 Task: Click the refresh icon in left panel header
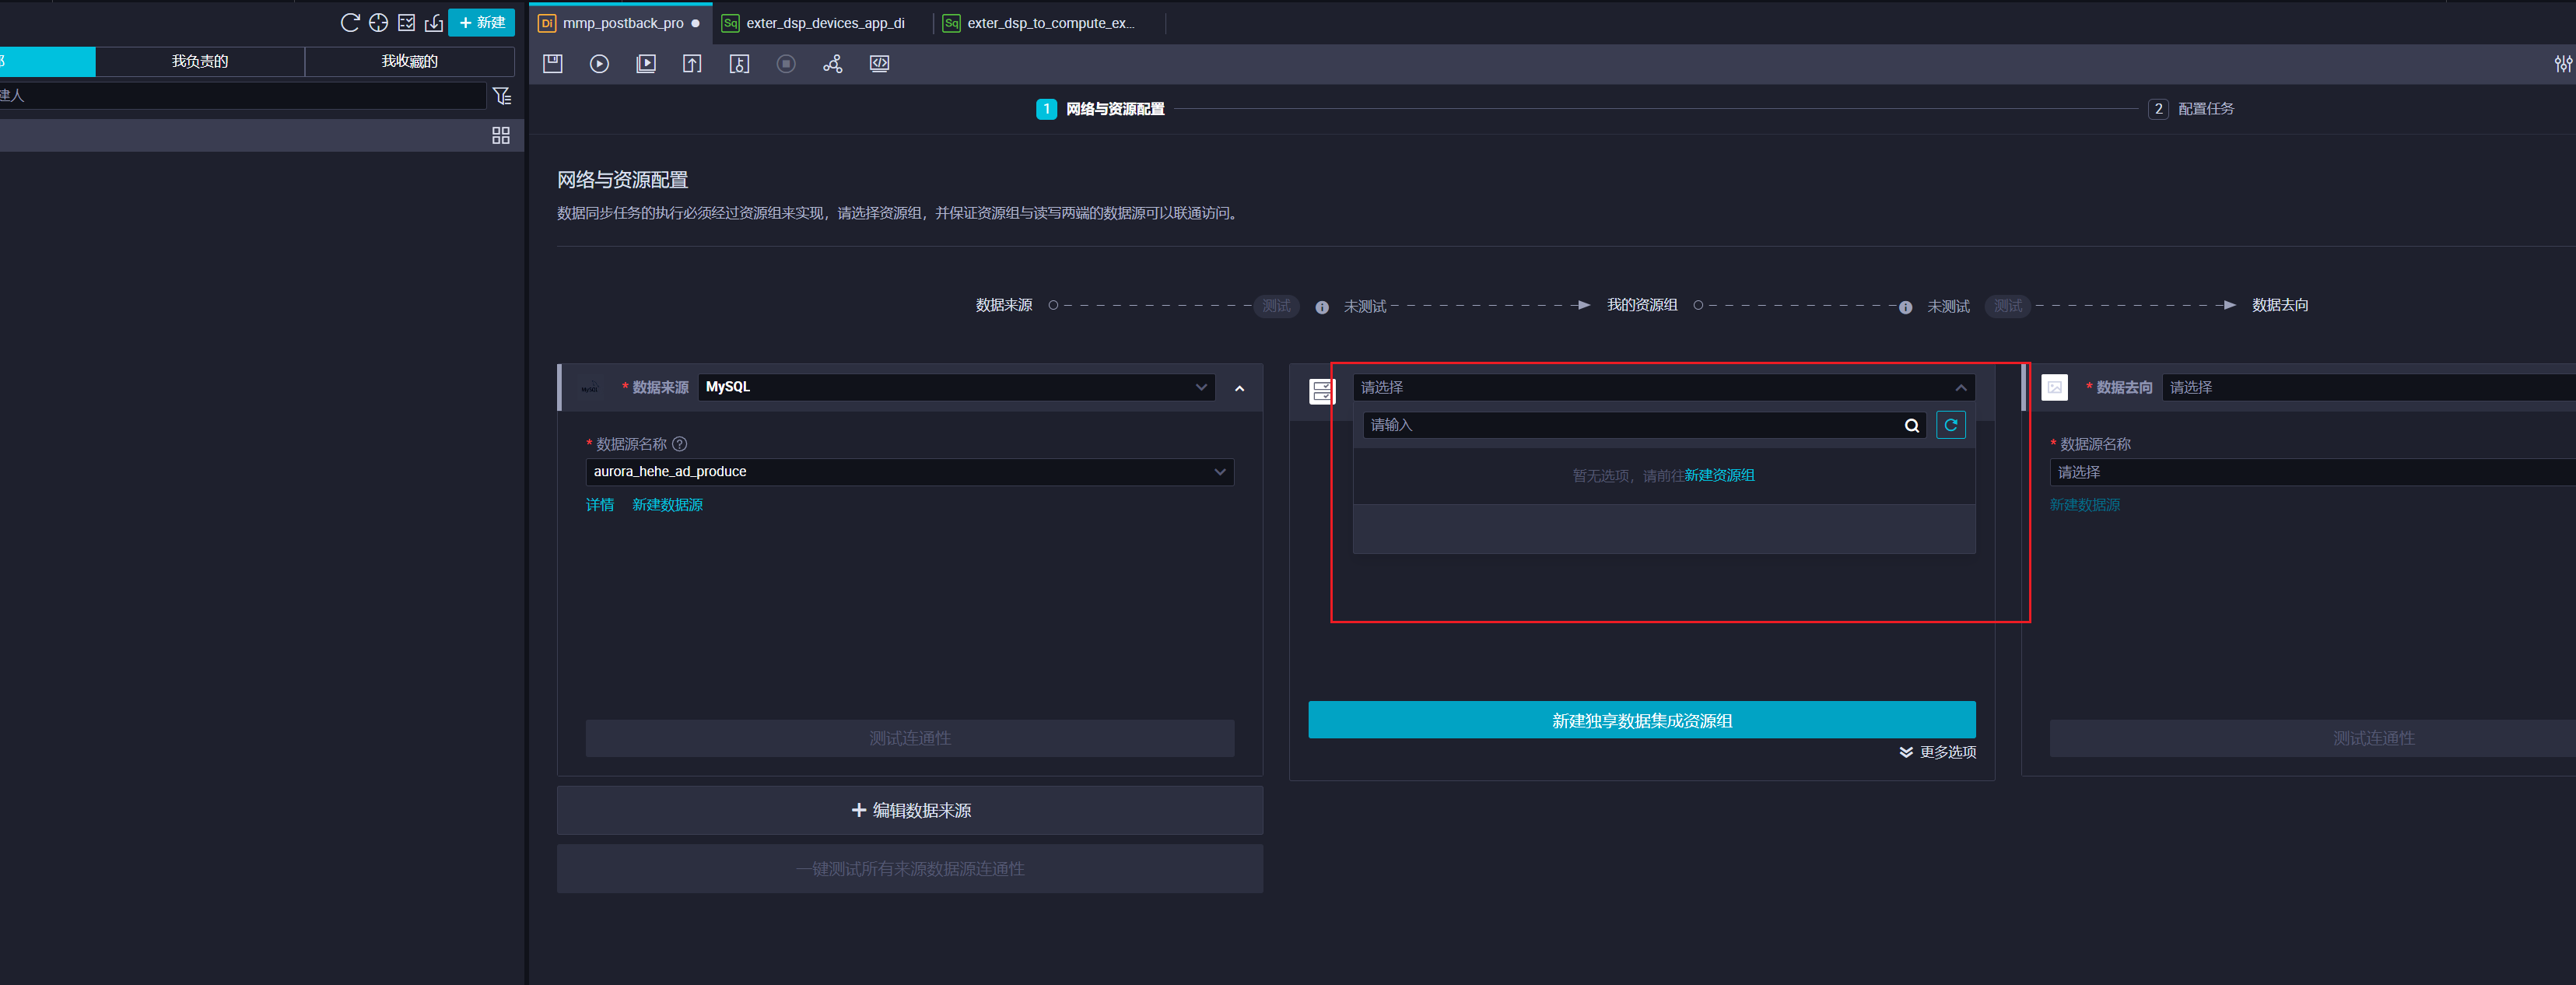tap(350, 23)
